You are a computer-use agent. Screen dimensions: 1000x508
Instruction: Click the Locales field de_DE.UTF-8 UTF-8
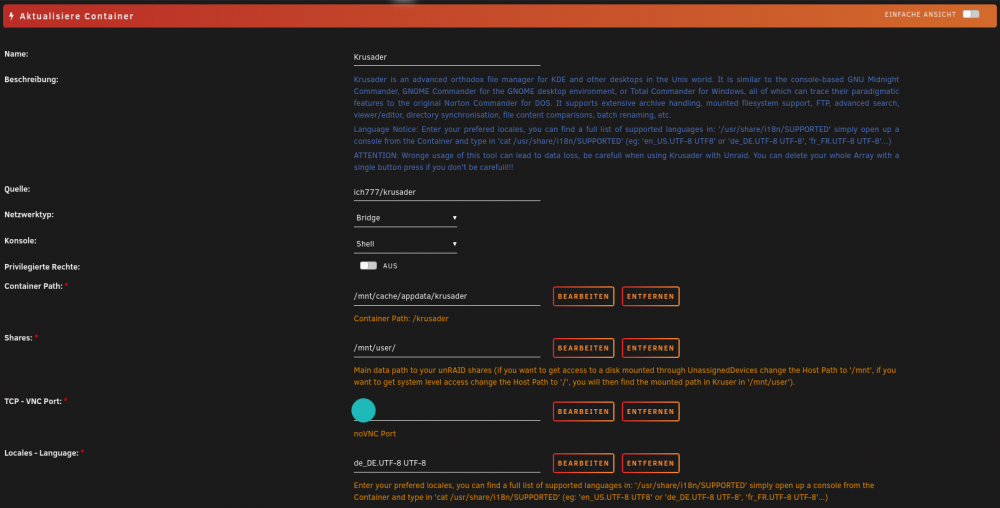(446, 463)
